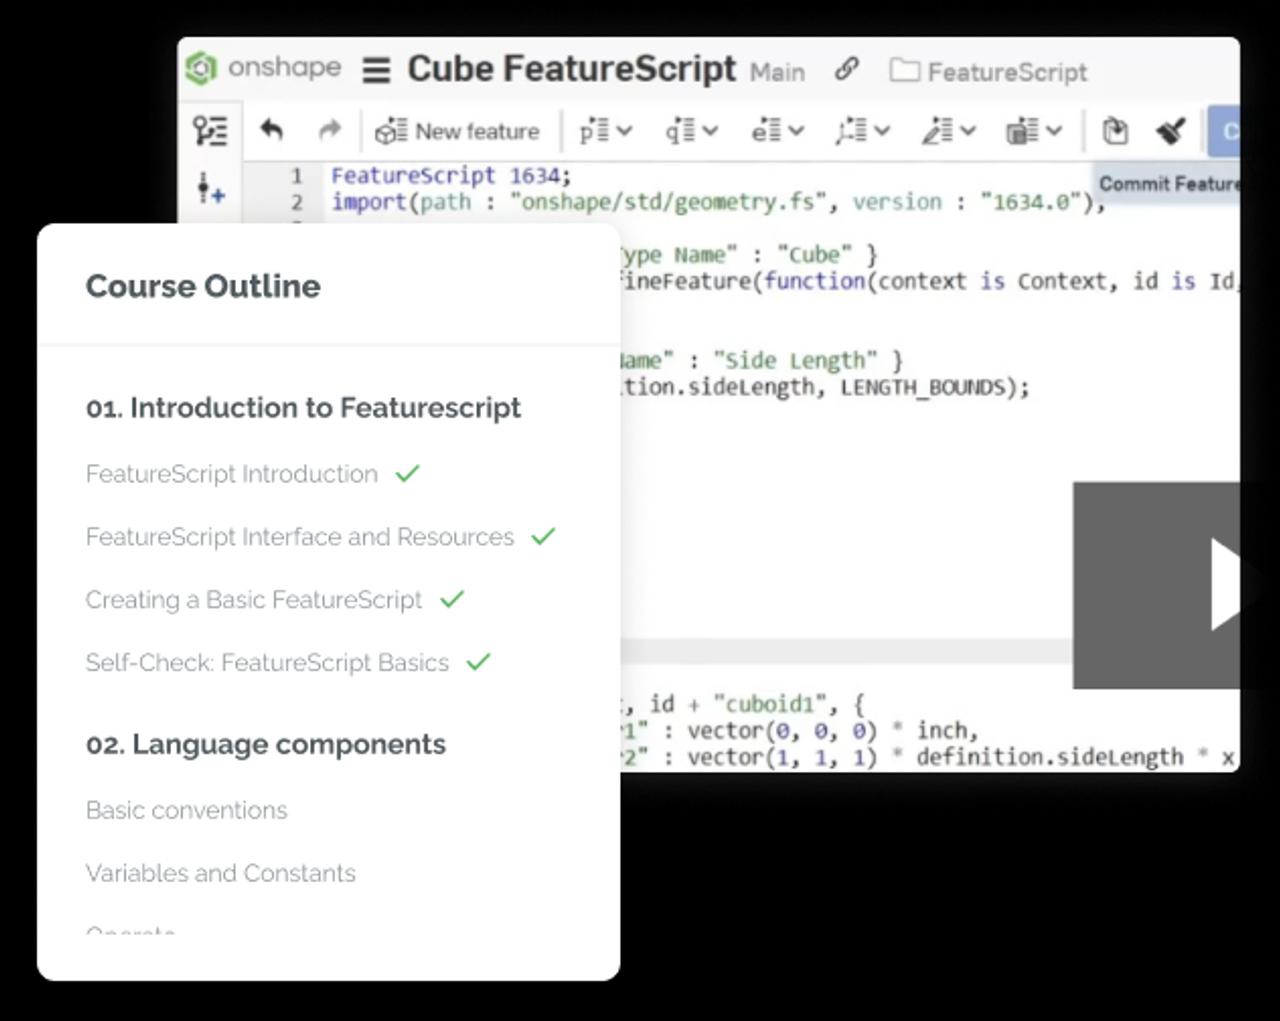Screen dimensions: 1280x1021
Task: Open the FeatureScript folder breadcrumb
Action: coord(989,72)
